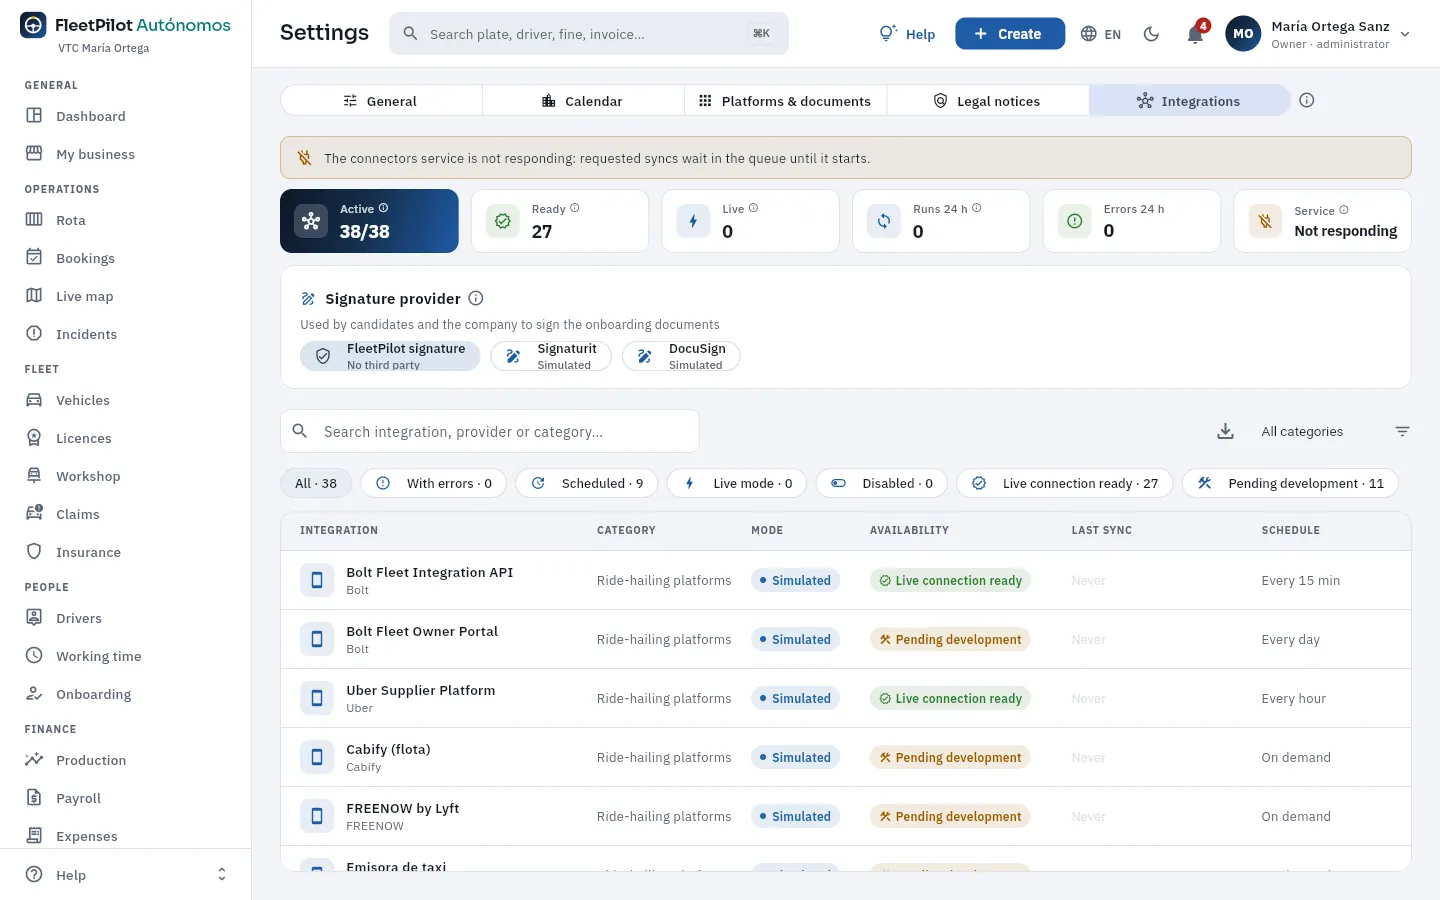Expand the sidebar Help menu

(126, 875)
